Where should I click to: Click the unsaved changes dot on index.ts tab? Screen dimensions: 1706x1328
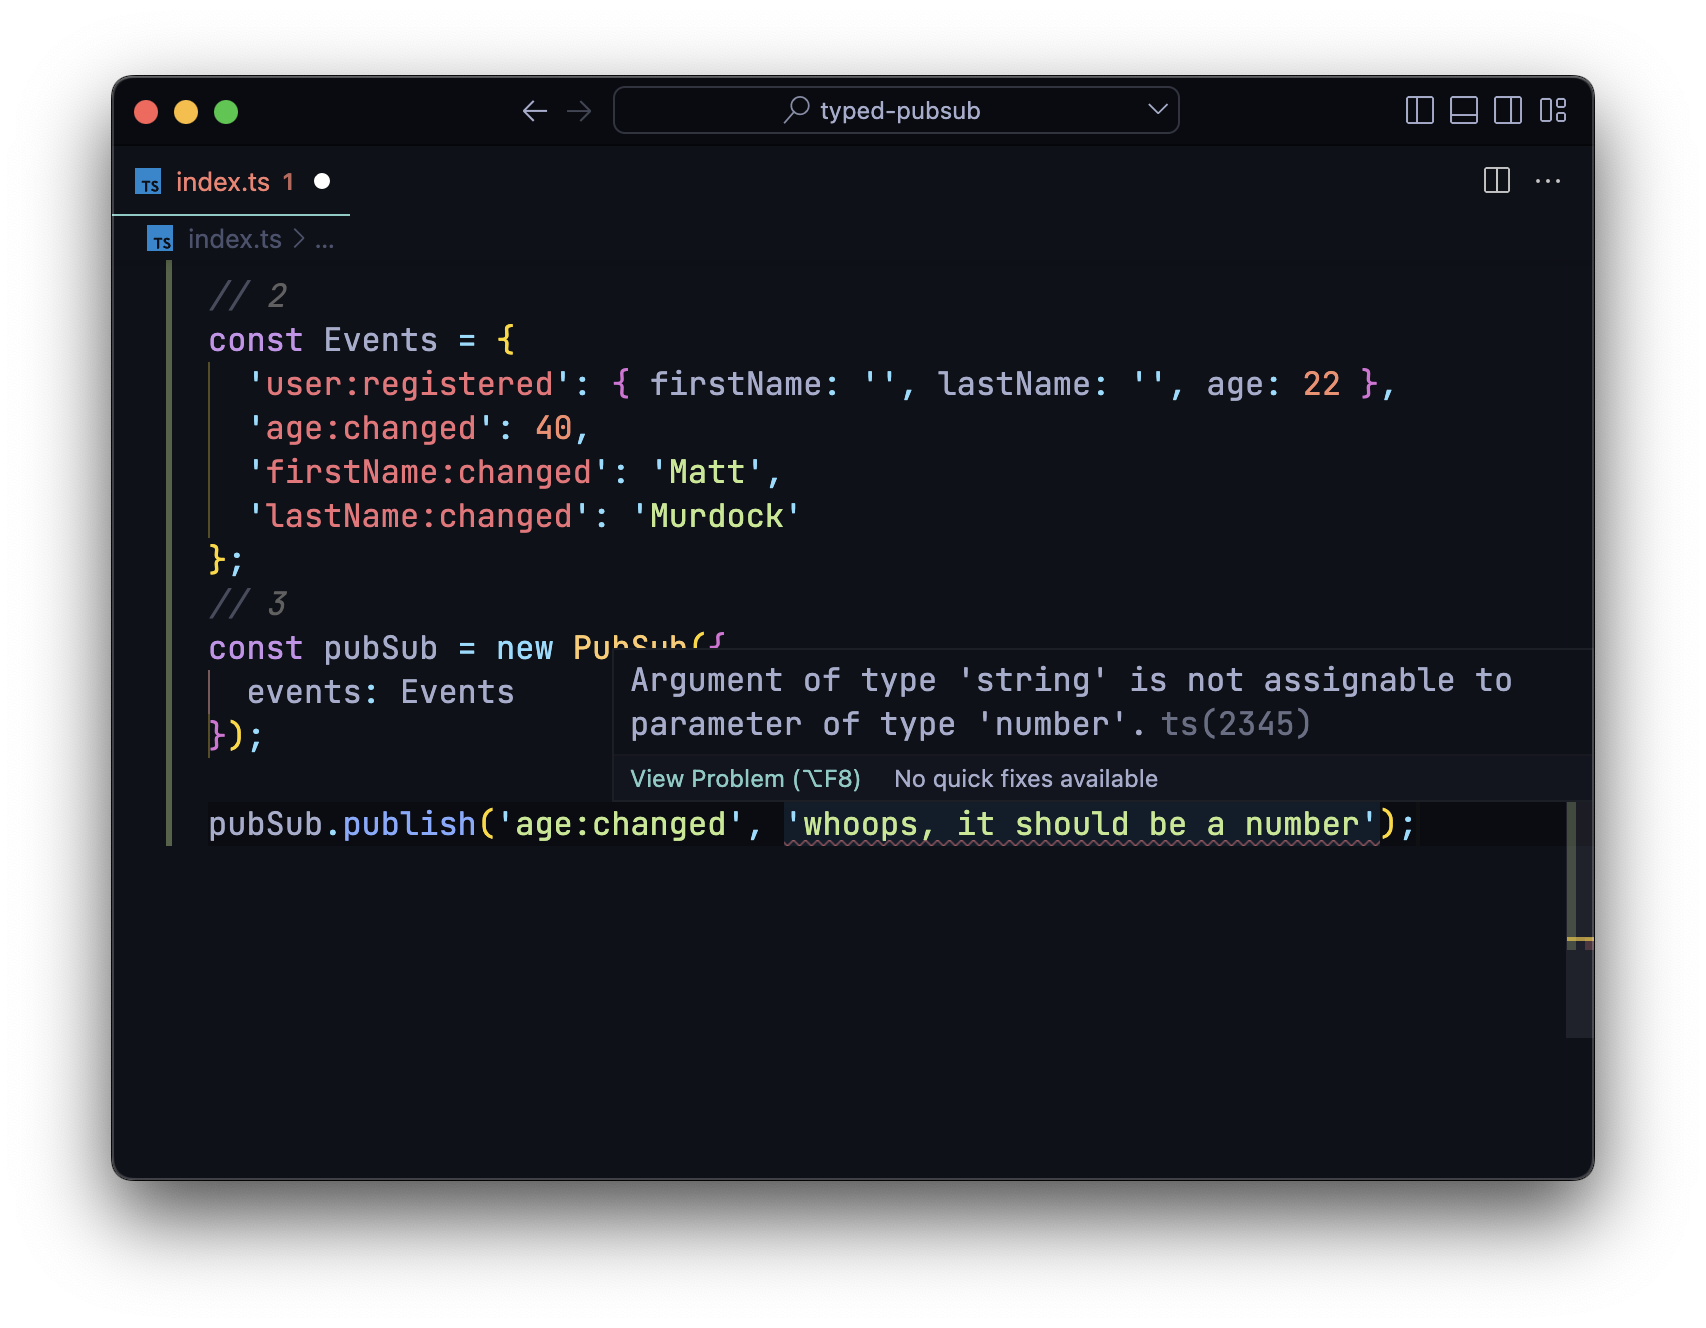(322, 182)
